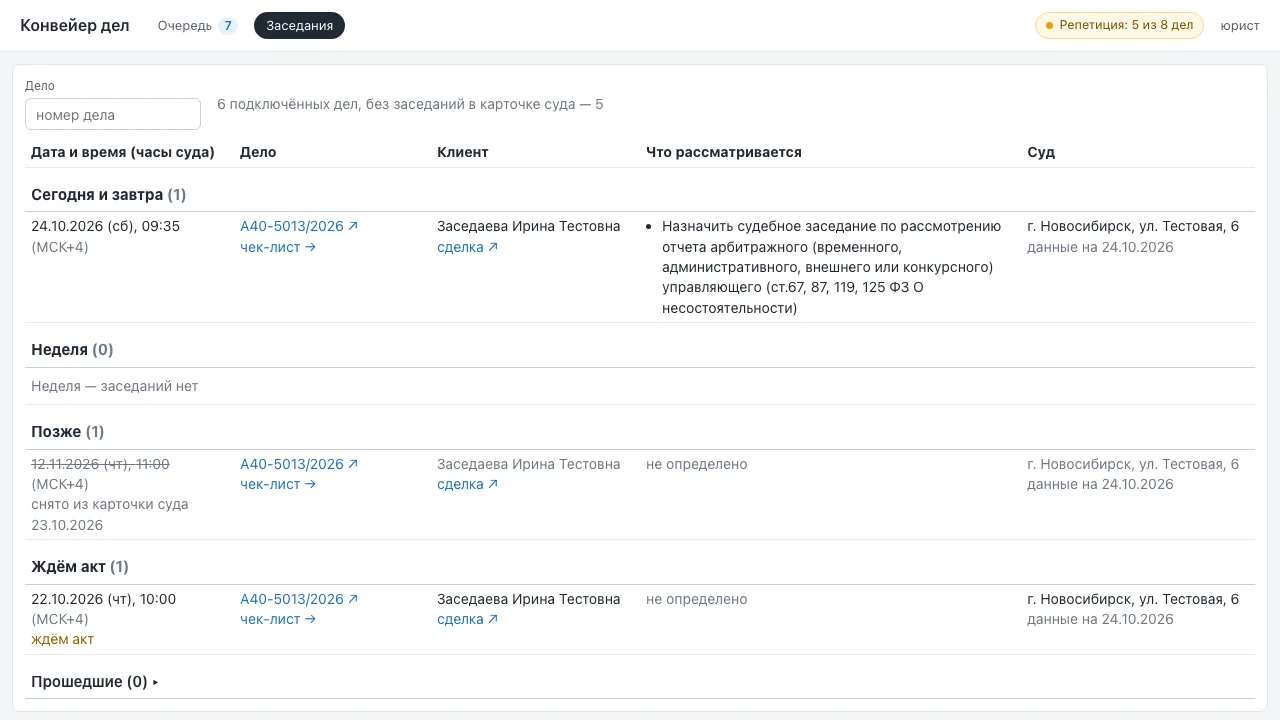The height and width of the screenshot is (720, 1280).
Task: Click the Неделя — заседаний нет message
Action: (115, 386)
